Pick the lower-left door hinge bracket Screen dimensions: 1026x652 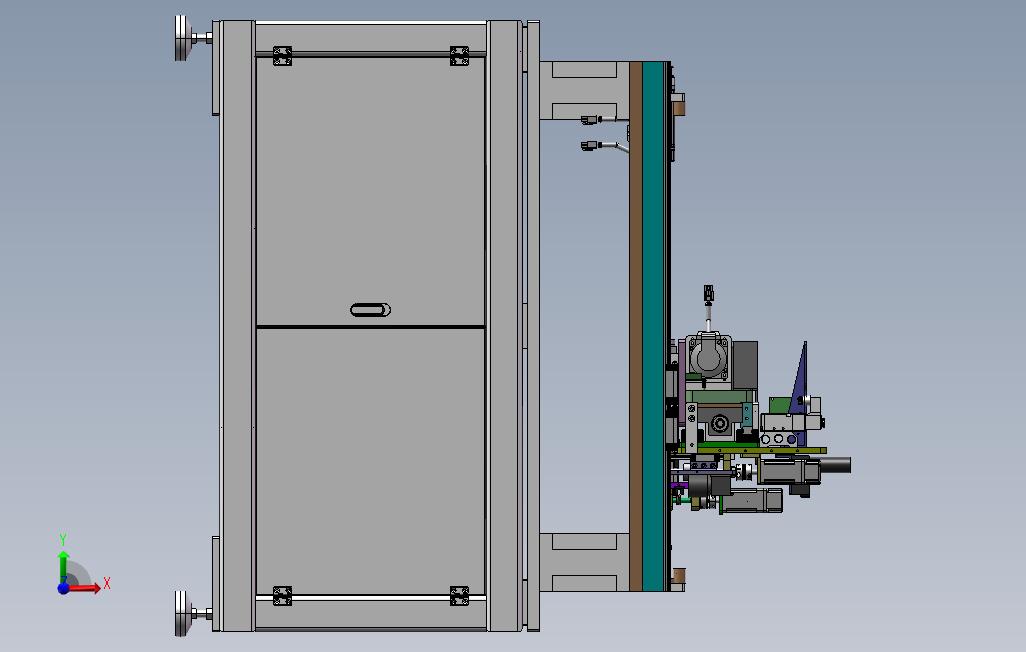(x=282, y=596)
